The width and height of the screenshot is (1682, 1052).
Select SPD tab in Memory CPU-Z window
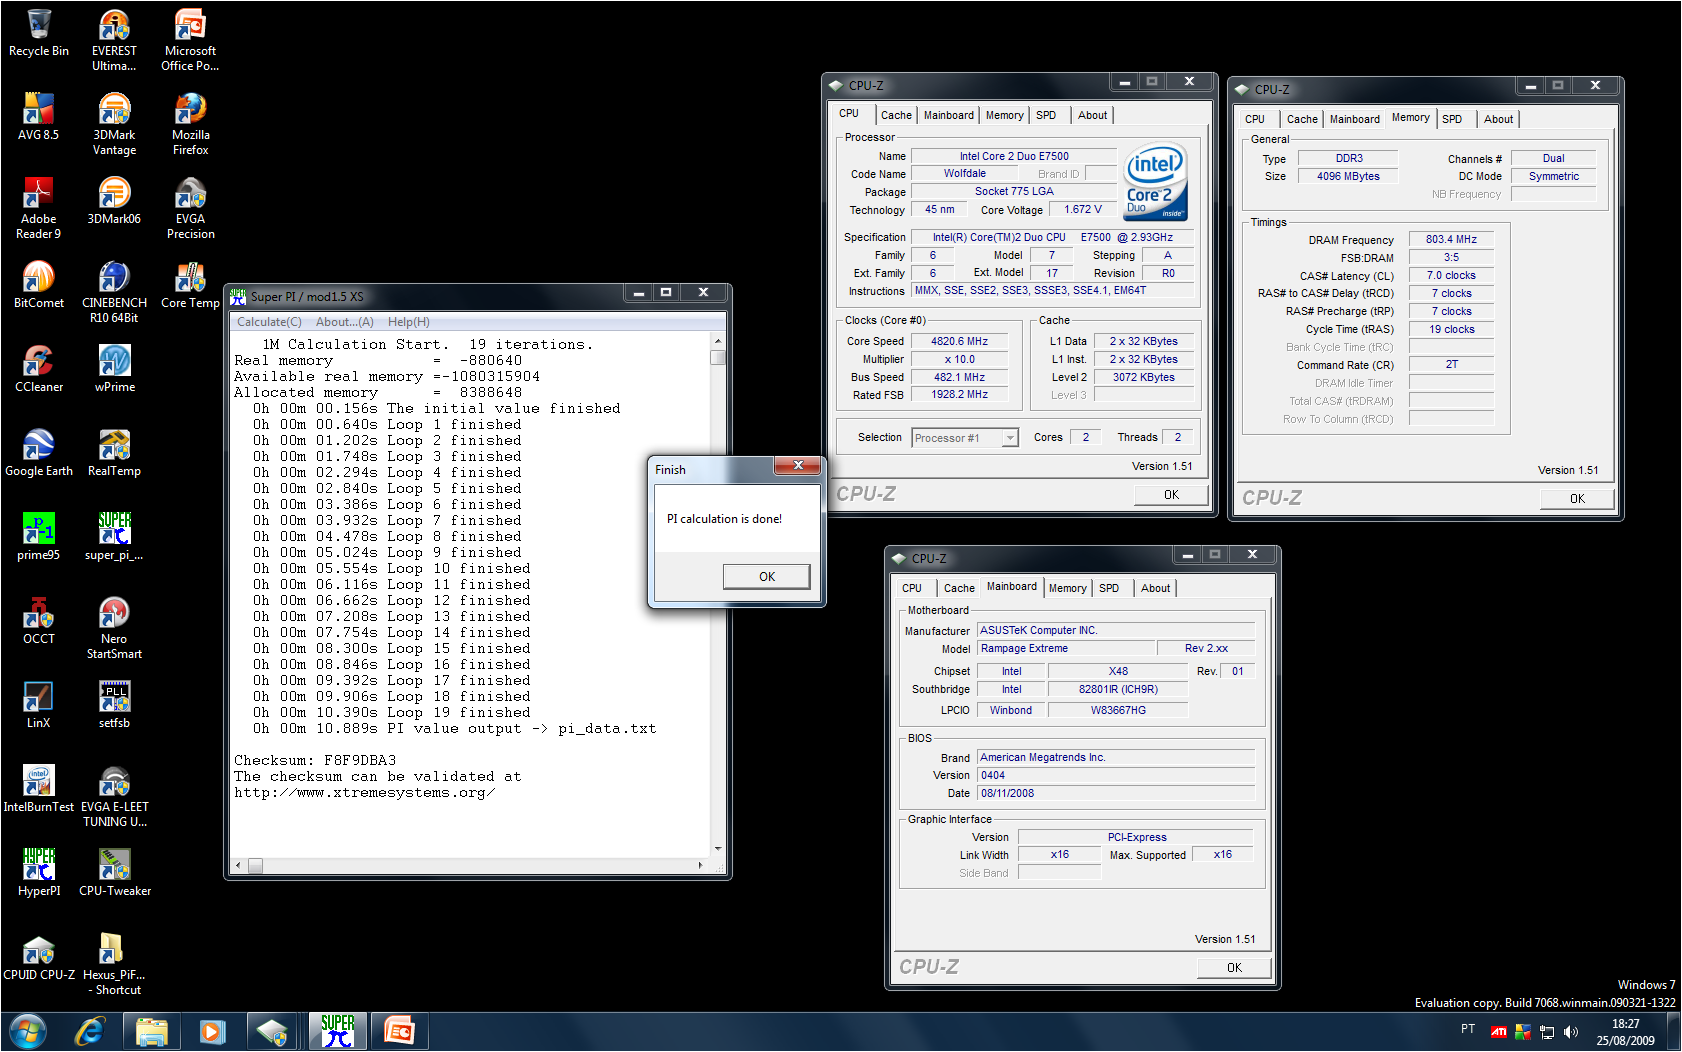pos(1452,119)
